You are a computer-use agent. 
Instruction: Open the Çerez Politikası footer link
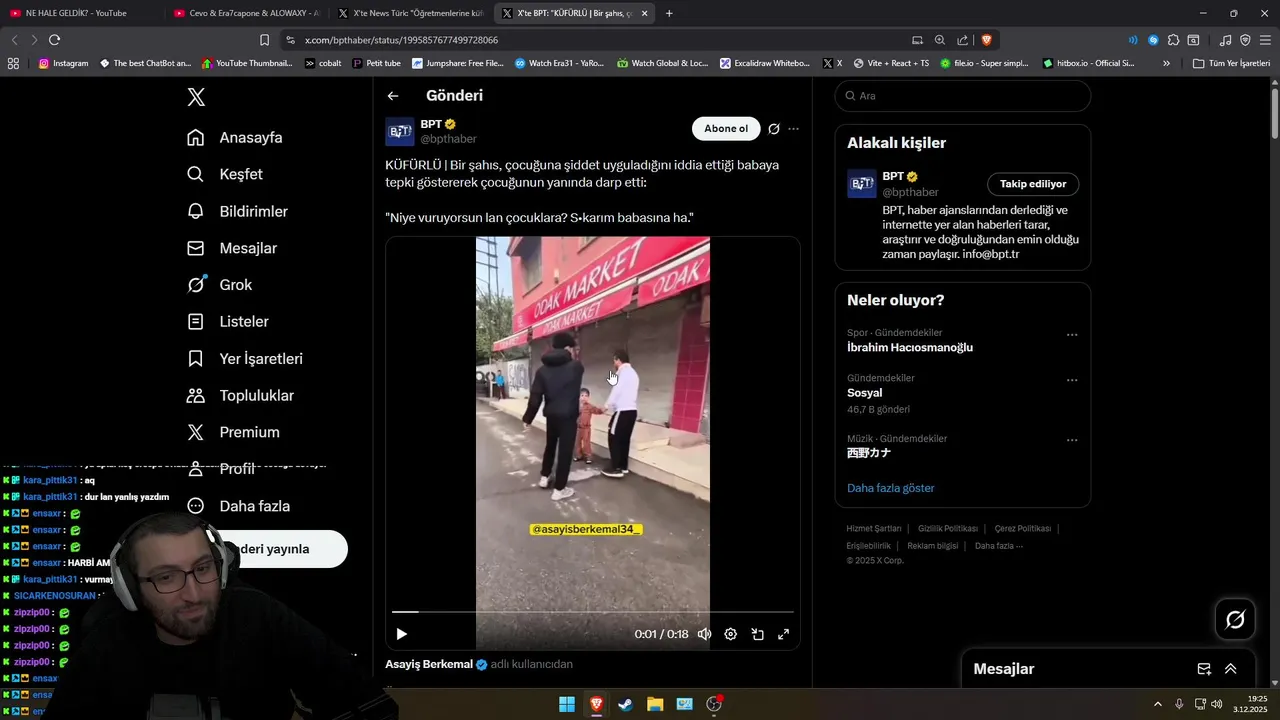coord(1022,528)
